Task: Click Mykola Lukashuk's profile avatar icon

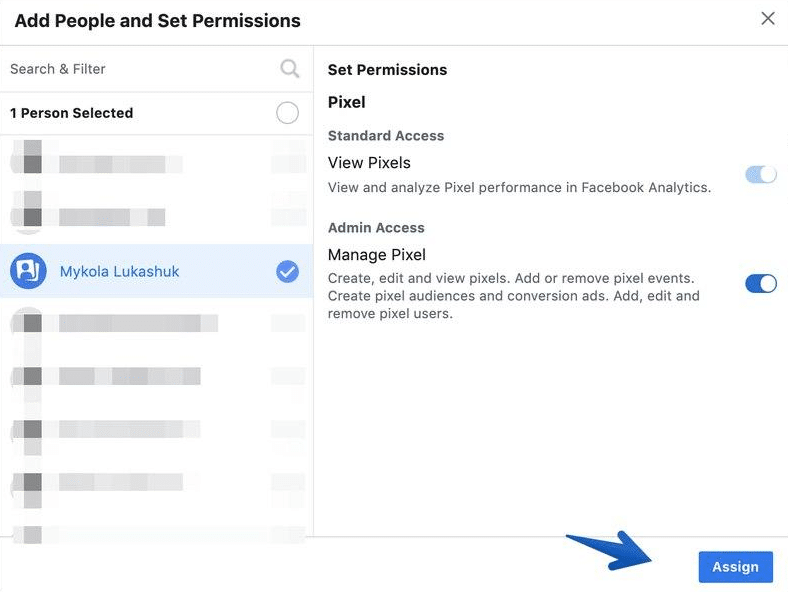Action: [29, 270]
